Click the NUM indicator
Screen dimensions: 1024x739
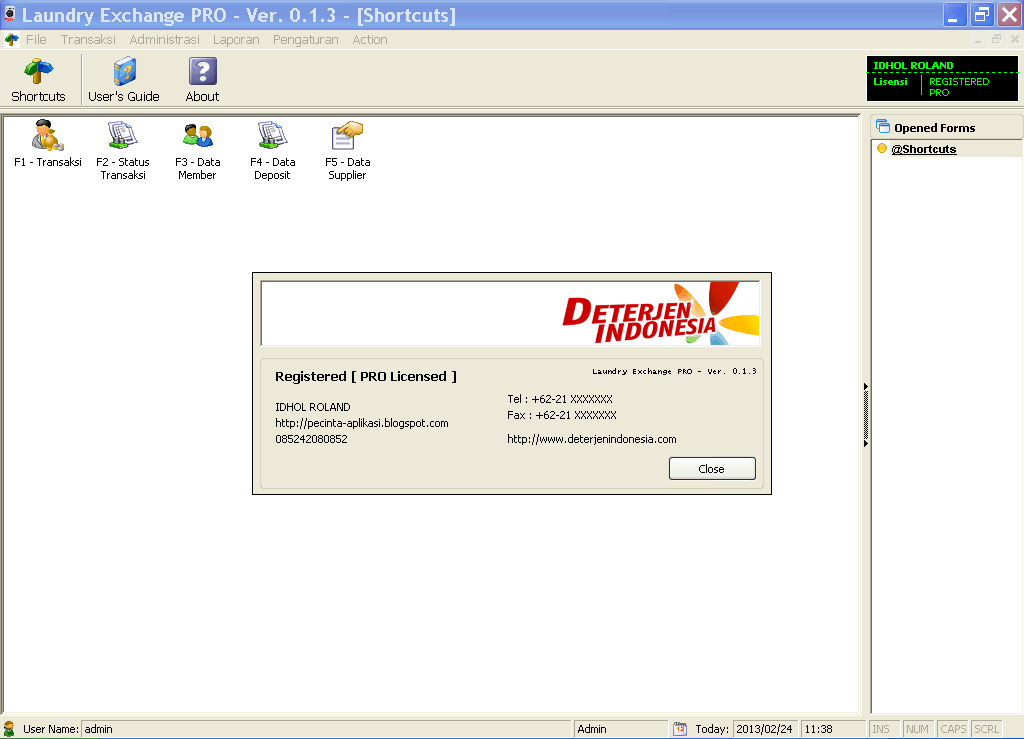click(x=917, y=729)
